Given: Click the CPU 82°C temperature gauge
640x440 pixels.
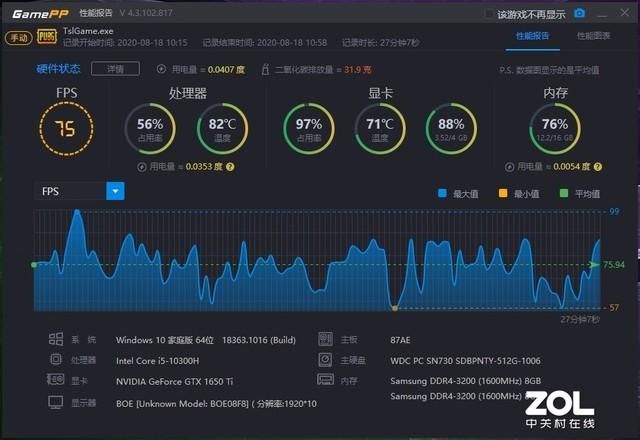Looking at the screenshot, I should (x=222, y=129).
